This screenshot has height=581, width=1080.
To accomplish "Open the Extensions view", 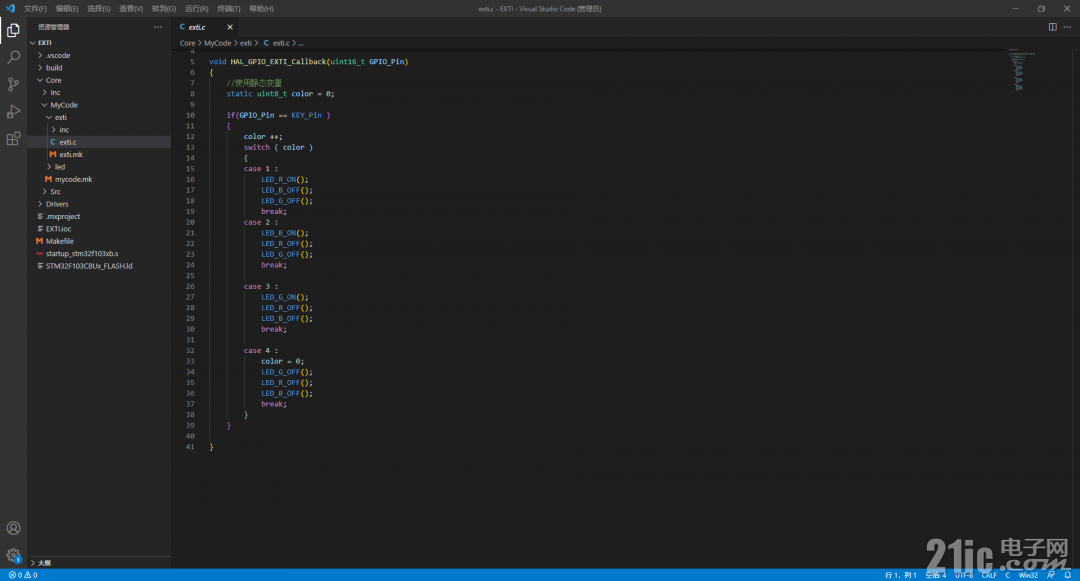I will [13, 139].
